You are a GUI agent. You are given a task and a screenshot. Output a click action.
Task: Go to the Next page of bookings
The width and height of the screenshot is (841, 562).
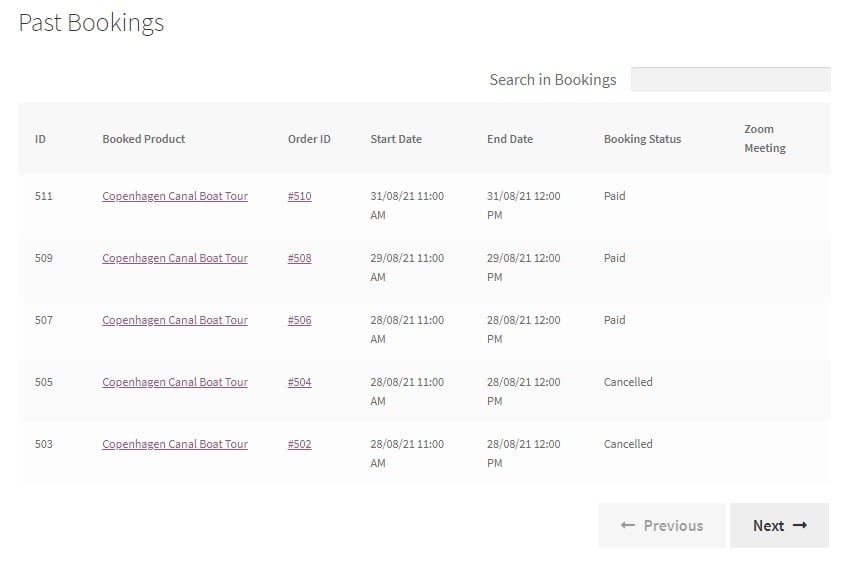[779, 526]
